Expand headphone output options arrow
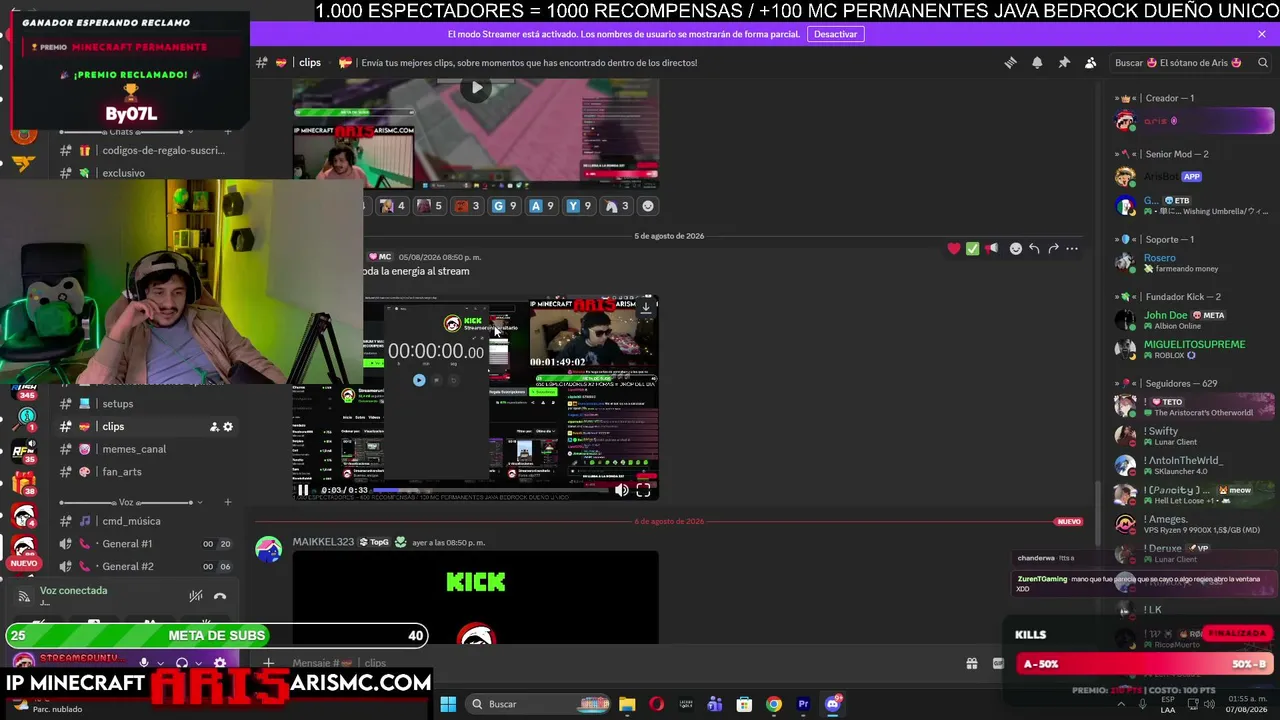Viewport: 1280px width, 720px height. pyautogui.click(x=197, y=663)
